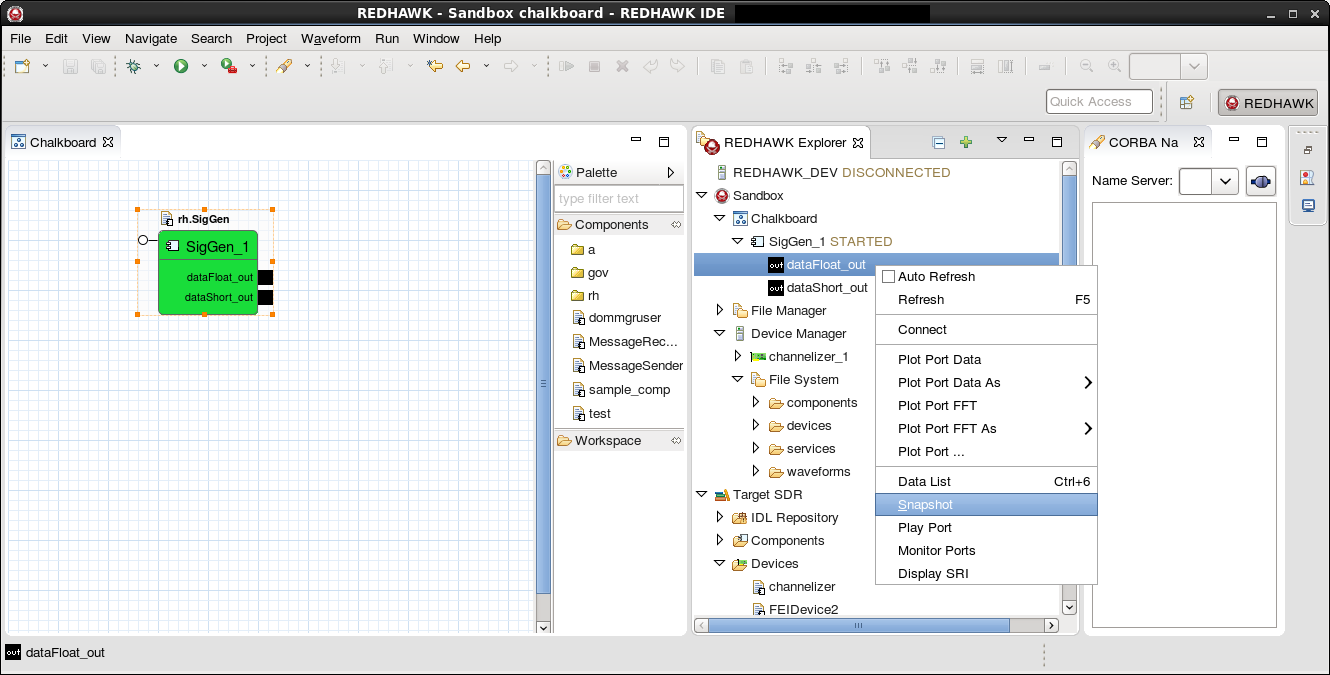Choose Plot Port FFT menu entry
The height and width of the screenshot is (675, 1330).
click(937, 406)
